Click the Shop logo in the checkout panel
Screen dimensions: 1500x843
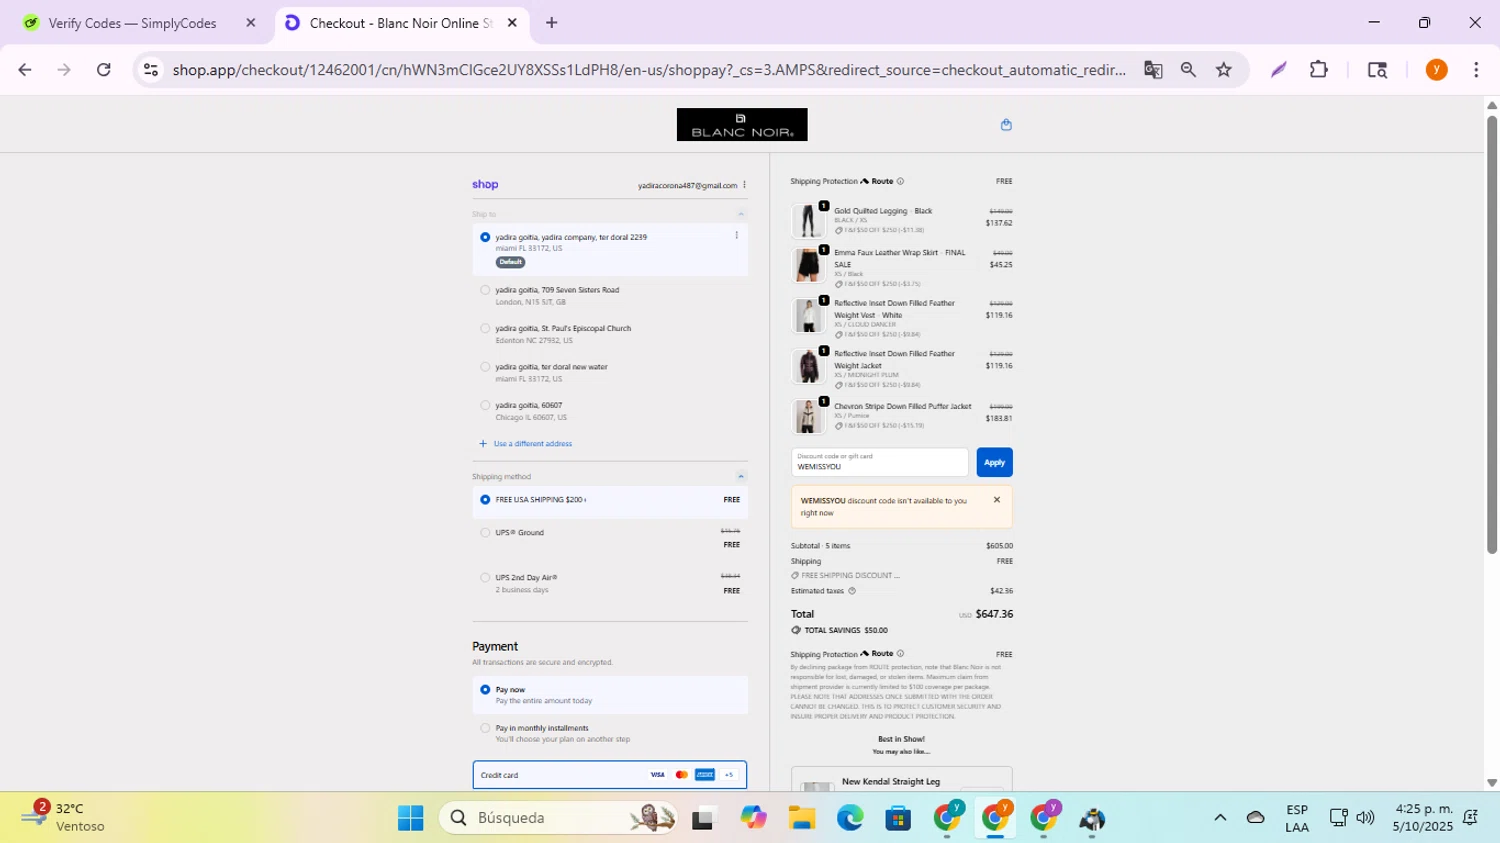coord(485,185)
